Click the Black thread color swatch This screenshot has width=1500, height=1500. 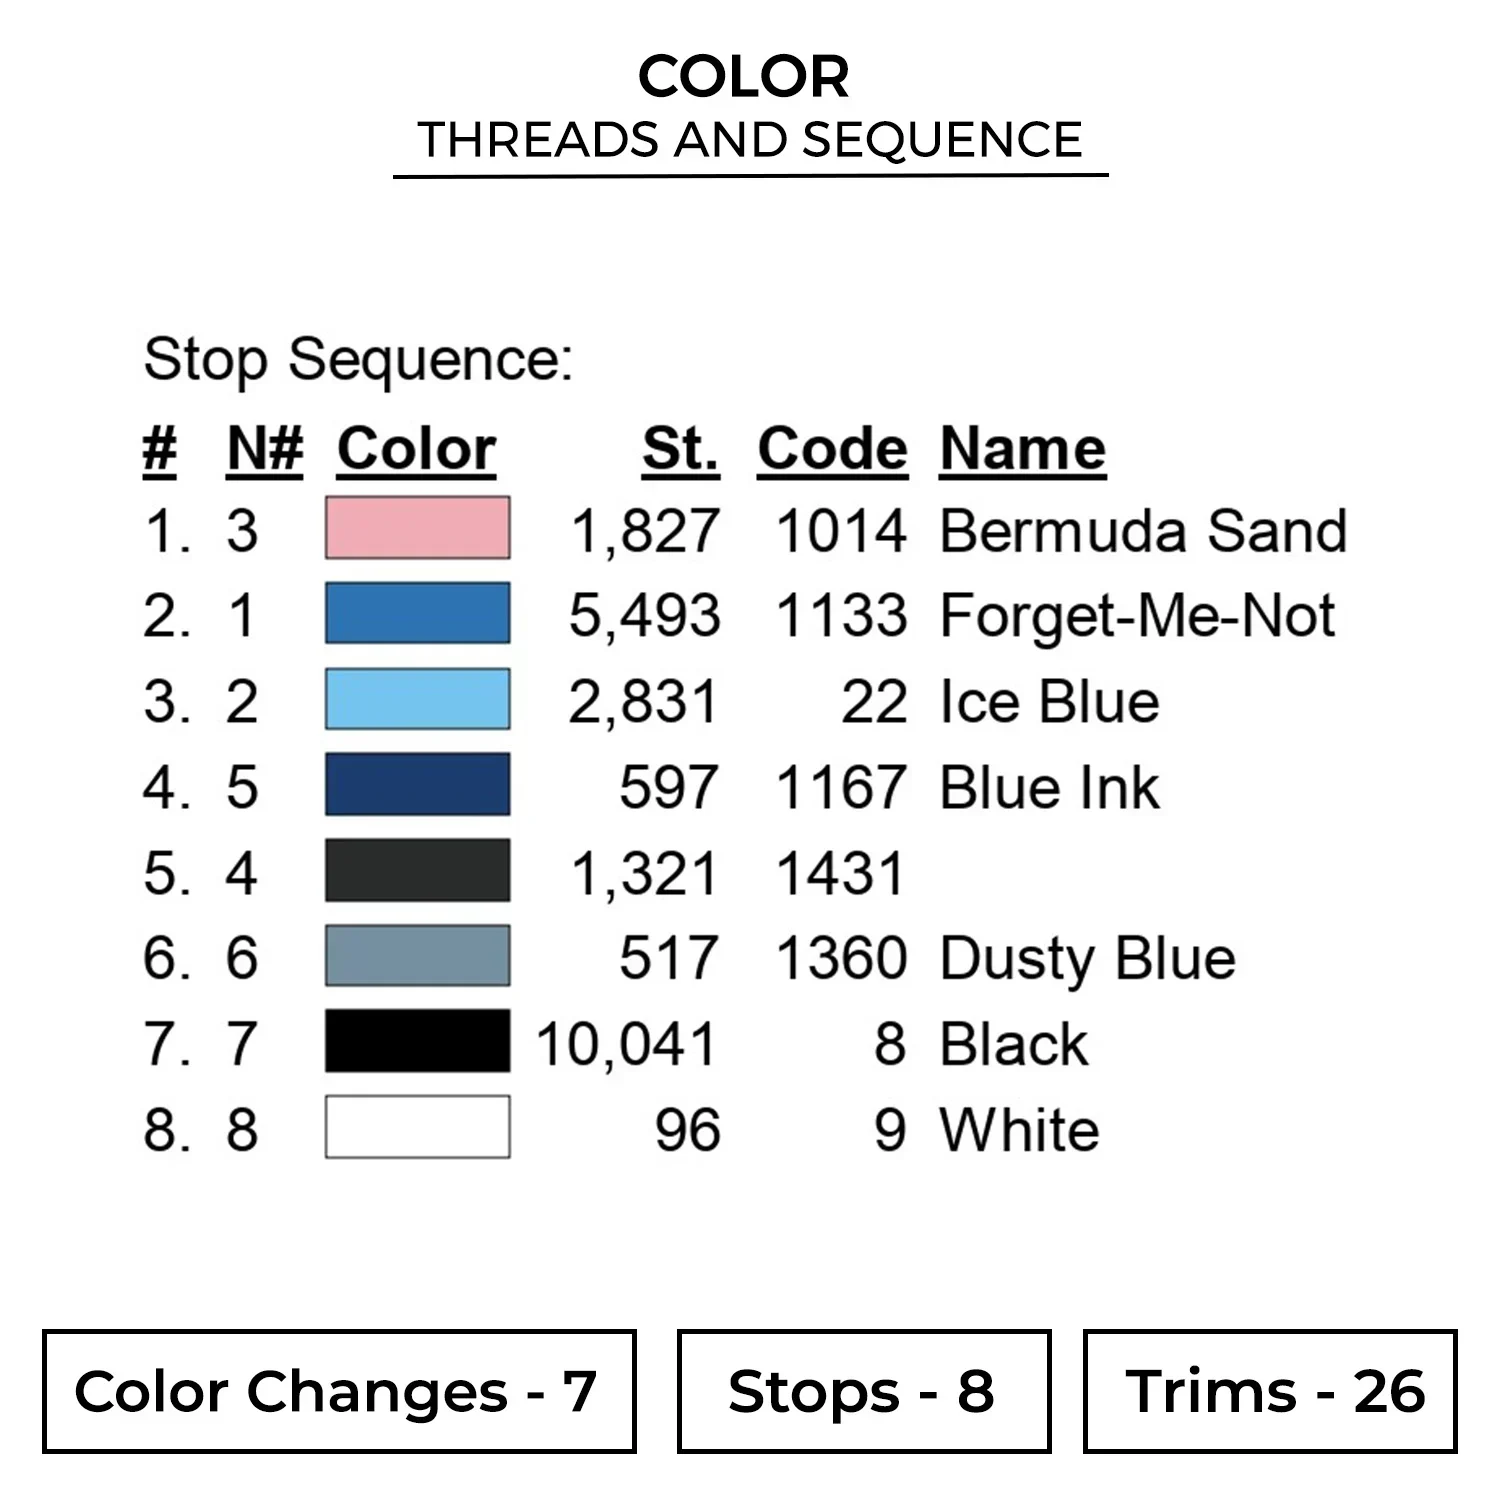pyautogui.click(x=417, y=1042)
